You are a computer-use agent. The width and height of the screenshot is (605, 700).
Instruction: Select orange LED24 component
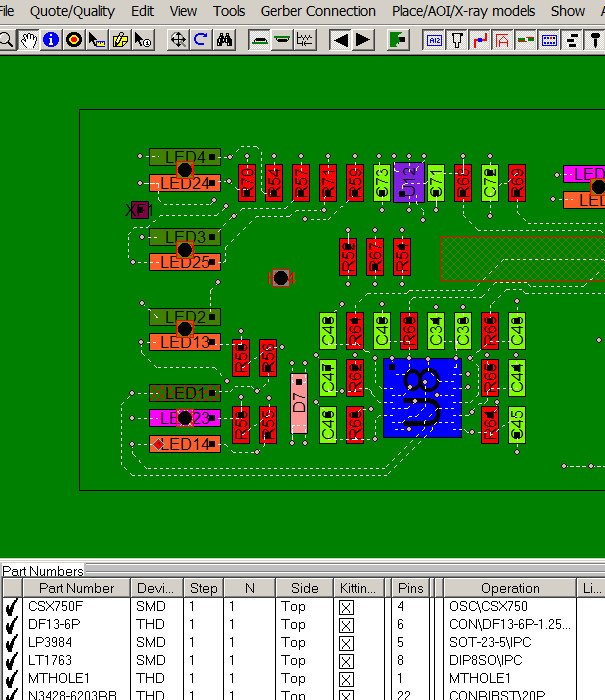pos(185,183)
